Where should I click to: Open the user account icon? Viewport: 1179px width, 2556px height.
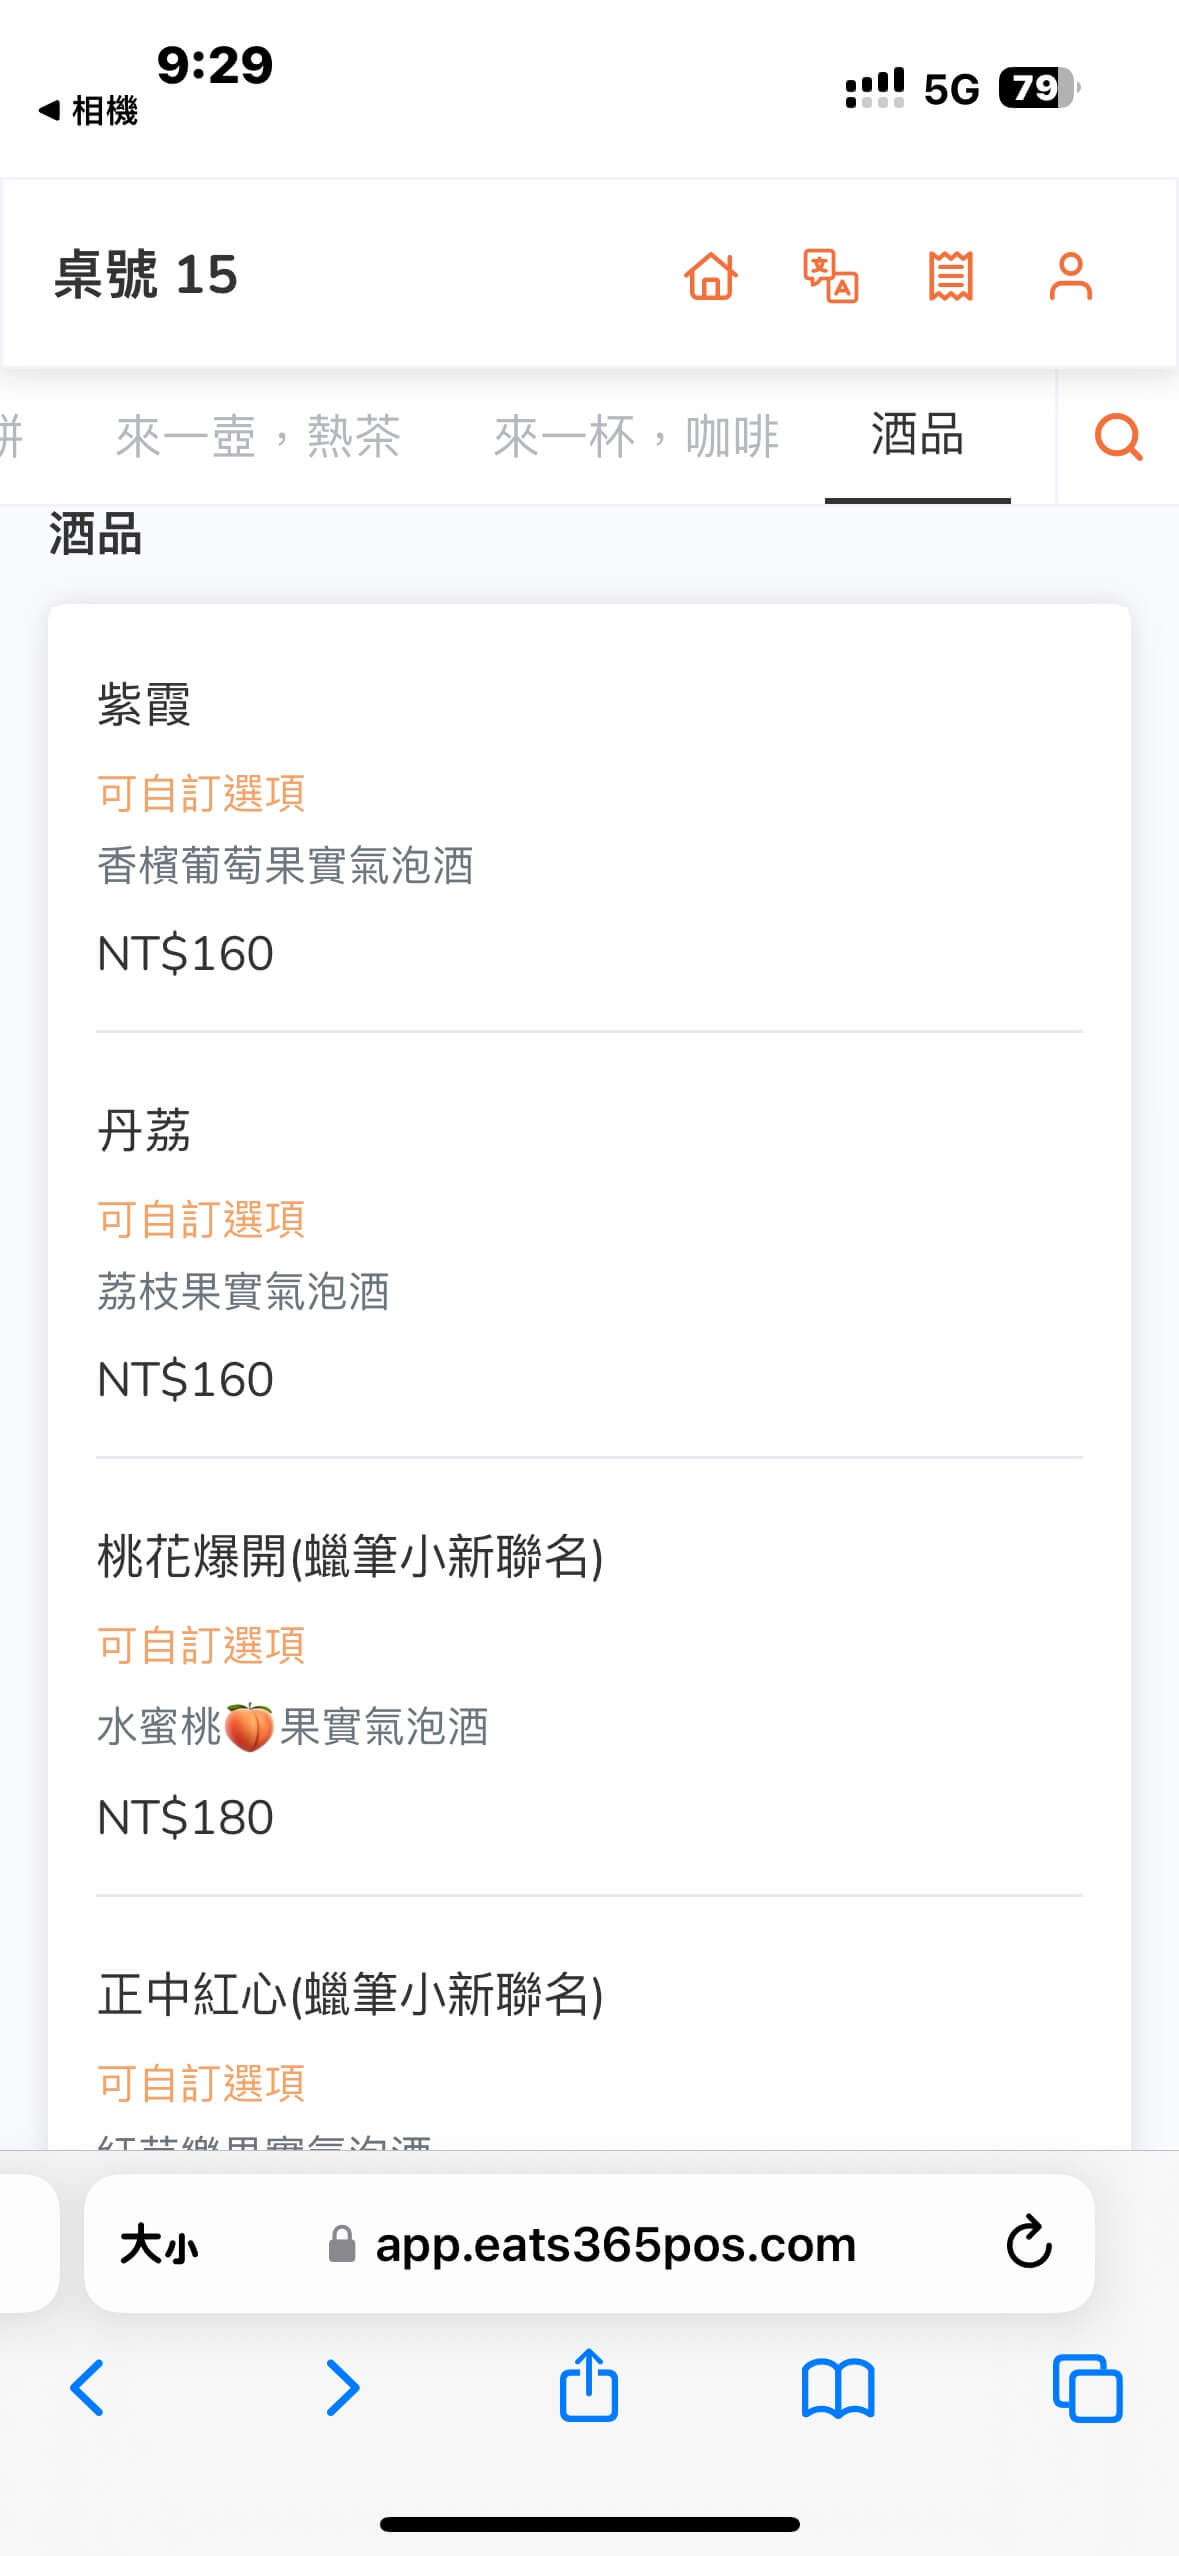click(x=1070, y=276)
